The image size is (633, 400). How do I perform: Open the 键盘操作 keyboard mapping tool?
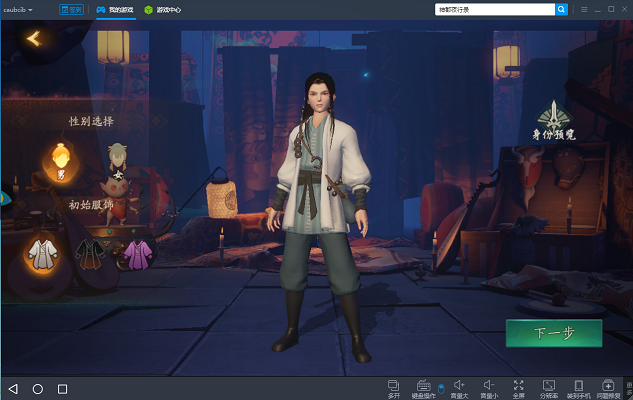point(423,389)
